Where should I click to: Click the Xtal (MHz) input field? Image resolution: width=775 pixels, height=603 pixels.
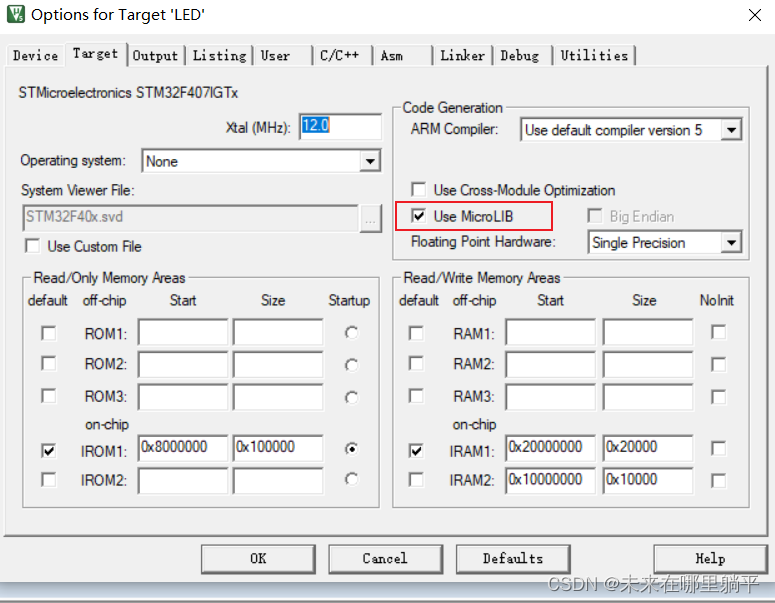(341, 127)
